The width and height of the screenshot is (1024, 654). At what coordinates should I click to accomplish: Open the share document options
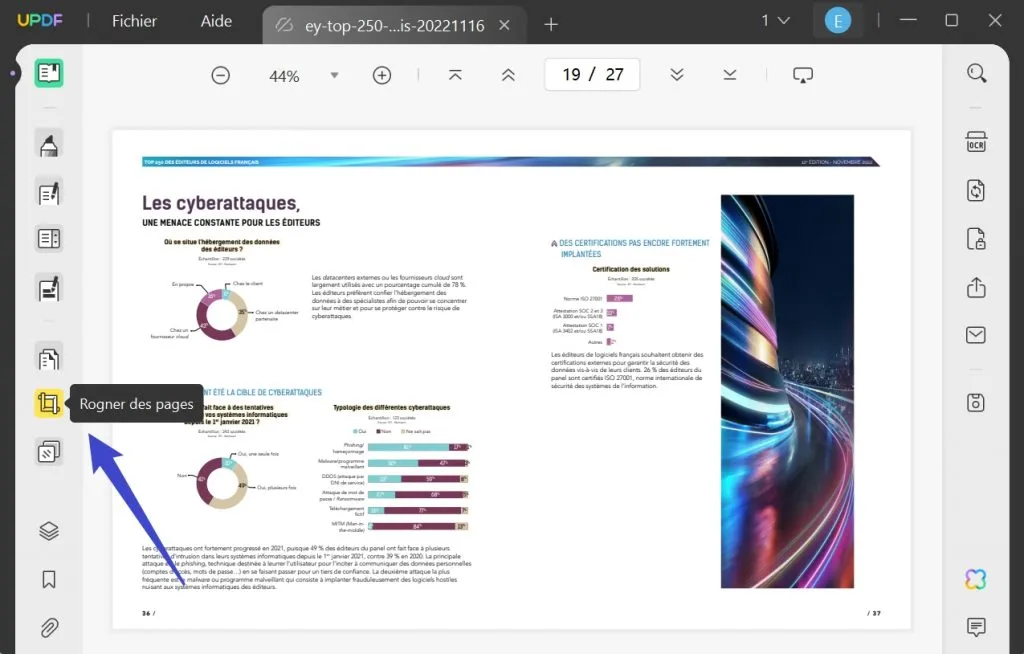pos(975,287)
